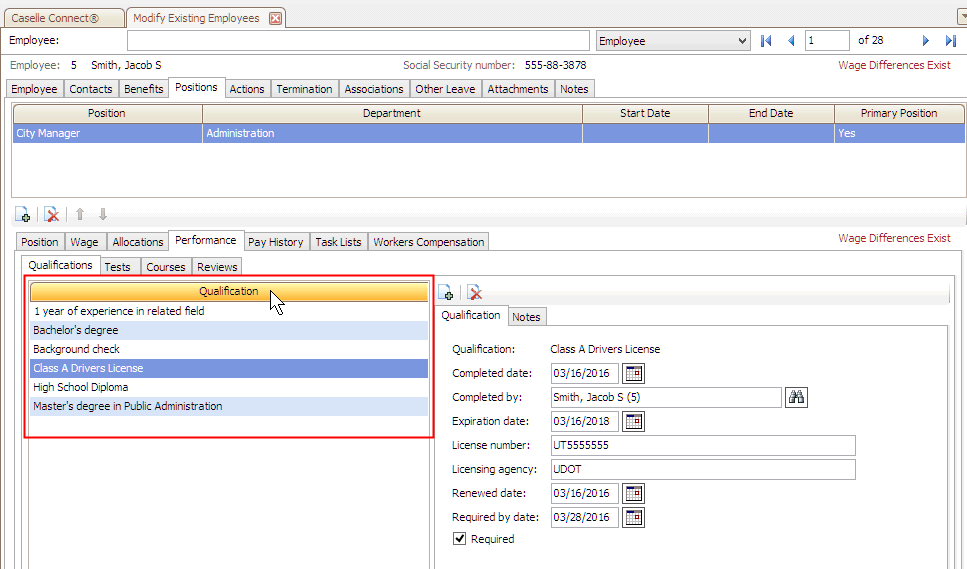The image size is (967, 569).
Task: Switch to the Pay History tab
Action: point(275,242)
